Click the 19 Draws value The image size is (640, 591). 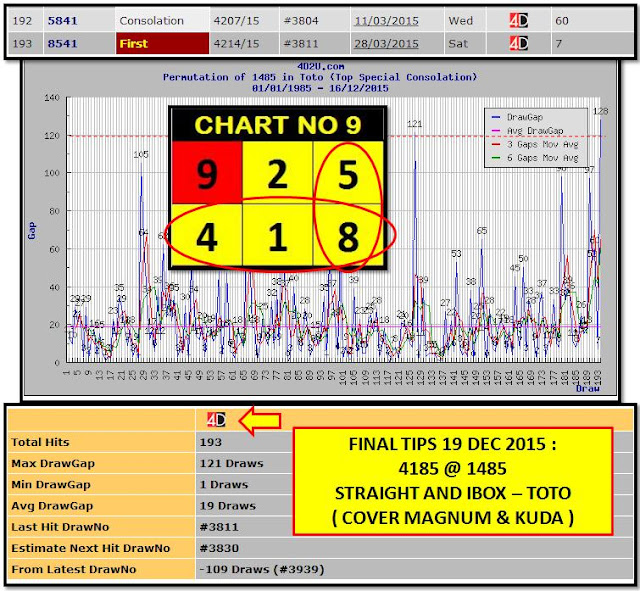coord(228,506)
